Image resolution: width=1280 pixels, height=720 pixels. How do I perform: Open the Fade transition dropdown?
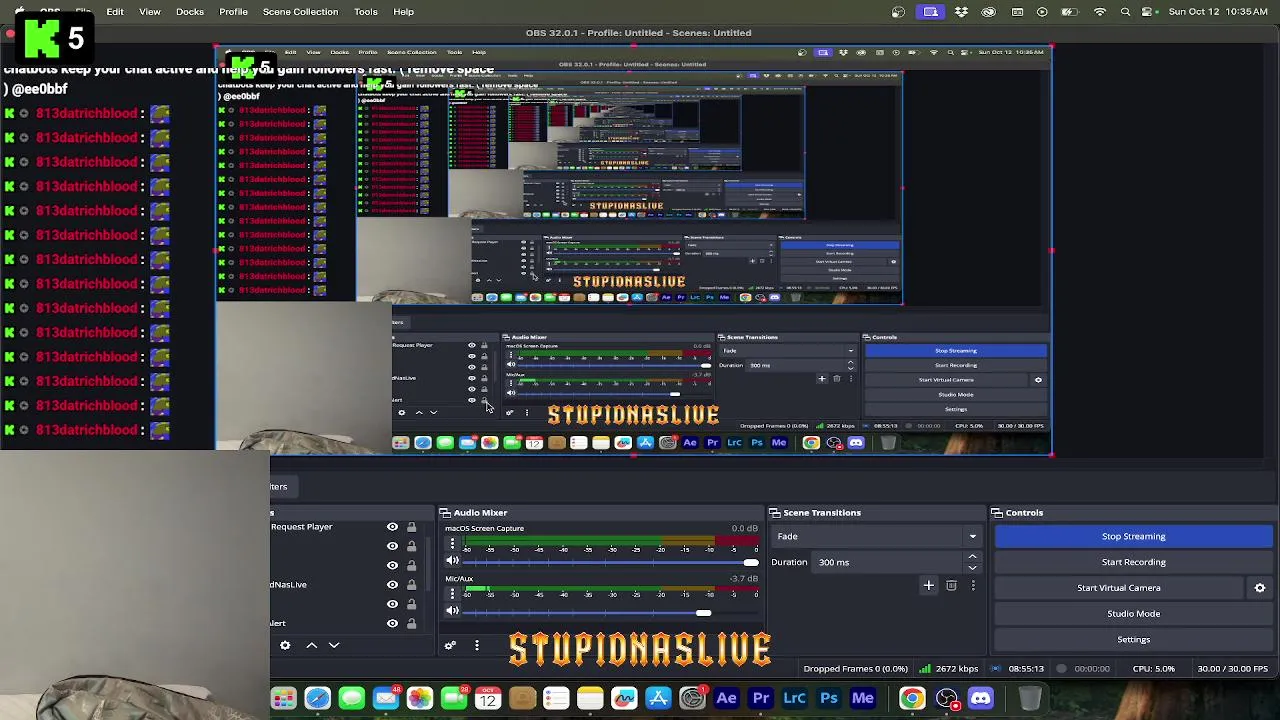[x=878, y=536]
